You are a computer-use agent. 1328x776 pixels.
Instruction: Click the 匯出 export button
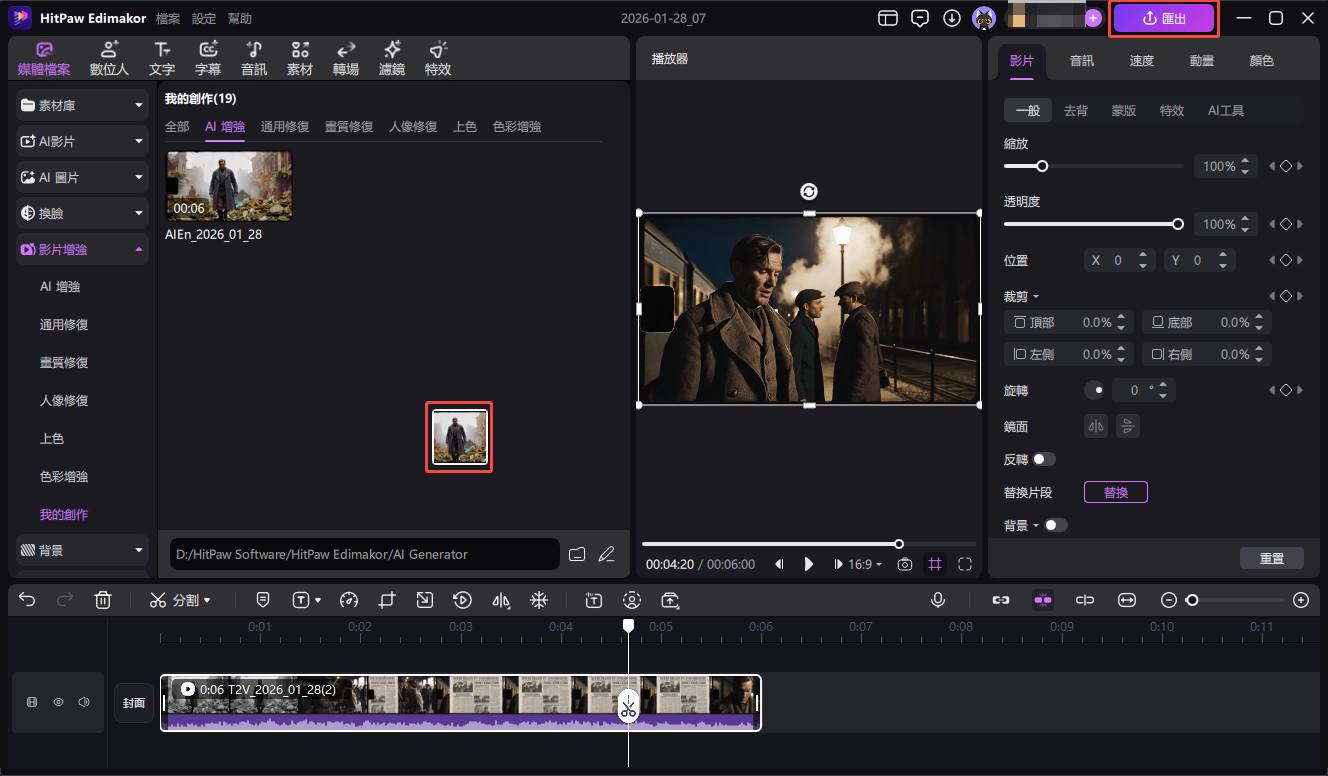tap(1164, 18)
